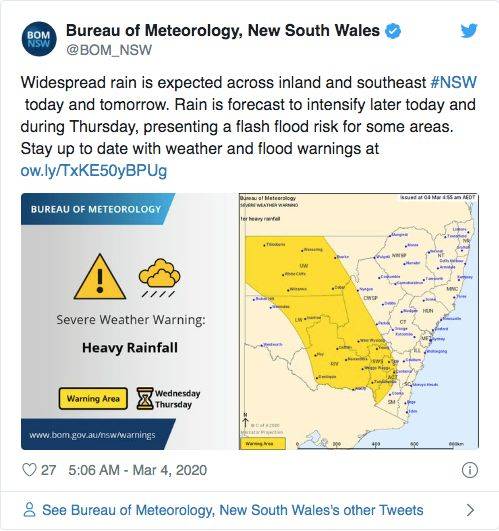Open the tweet info circle icon

click(470, 470)
